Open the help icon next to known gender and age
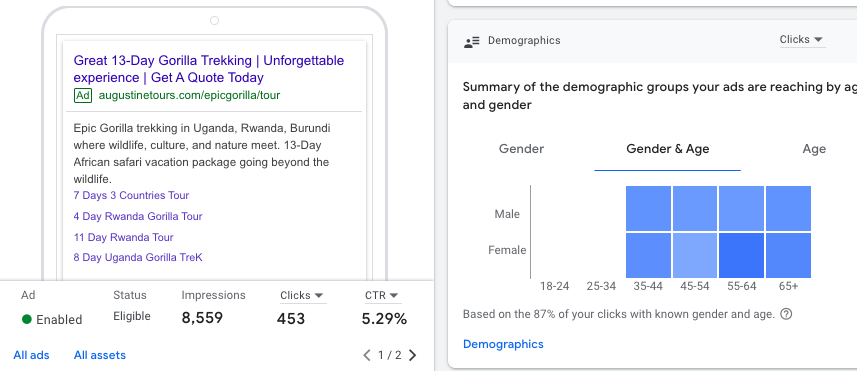The height and width of the screenshot is (371, 857). pyautogui.click(x=786, y=314)
